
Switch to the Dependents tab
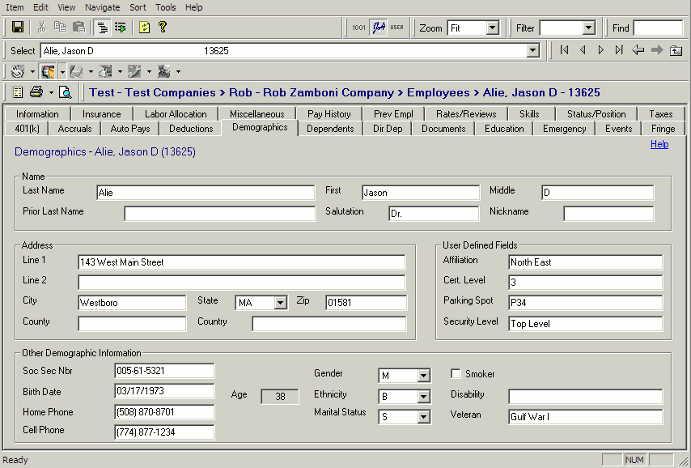coord(330,129)
